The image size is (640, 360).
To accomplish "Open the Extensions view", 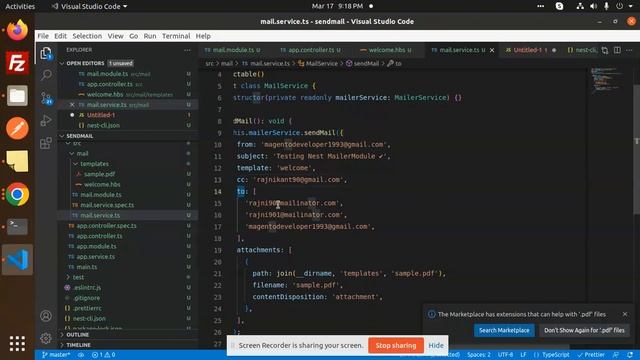I will 46,143.
